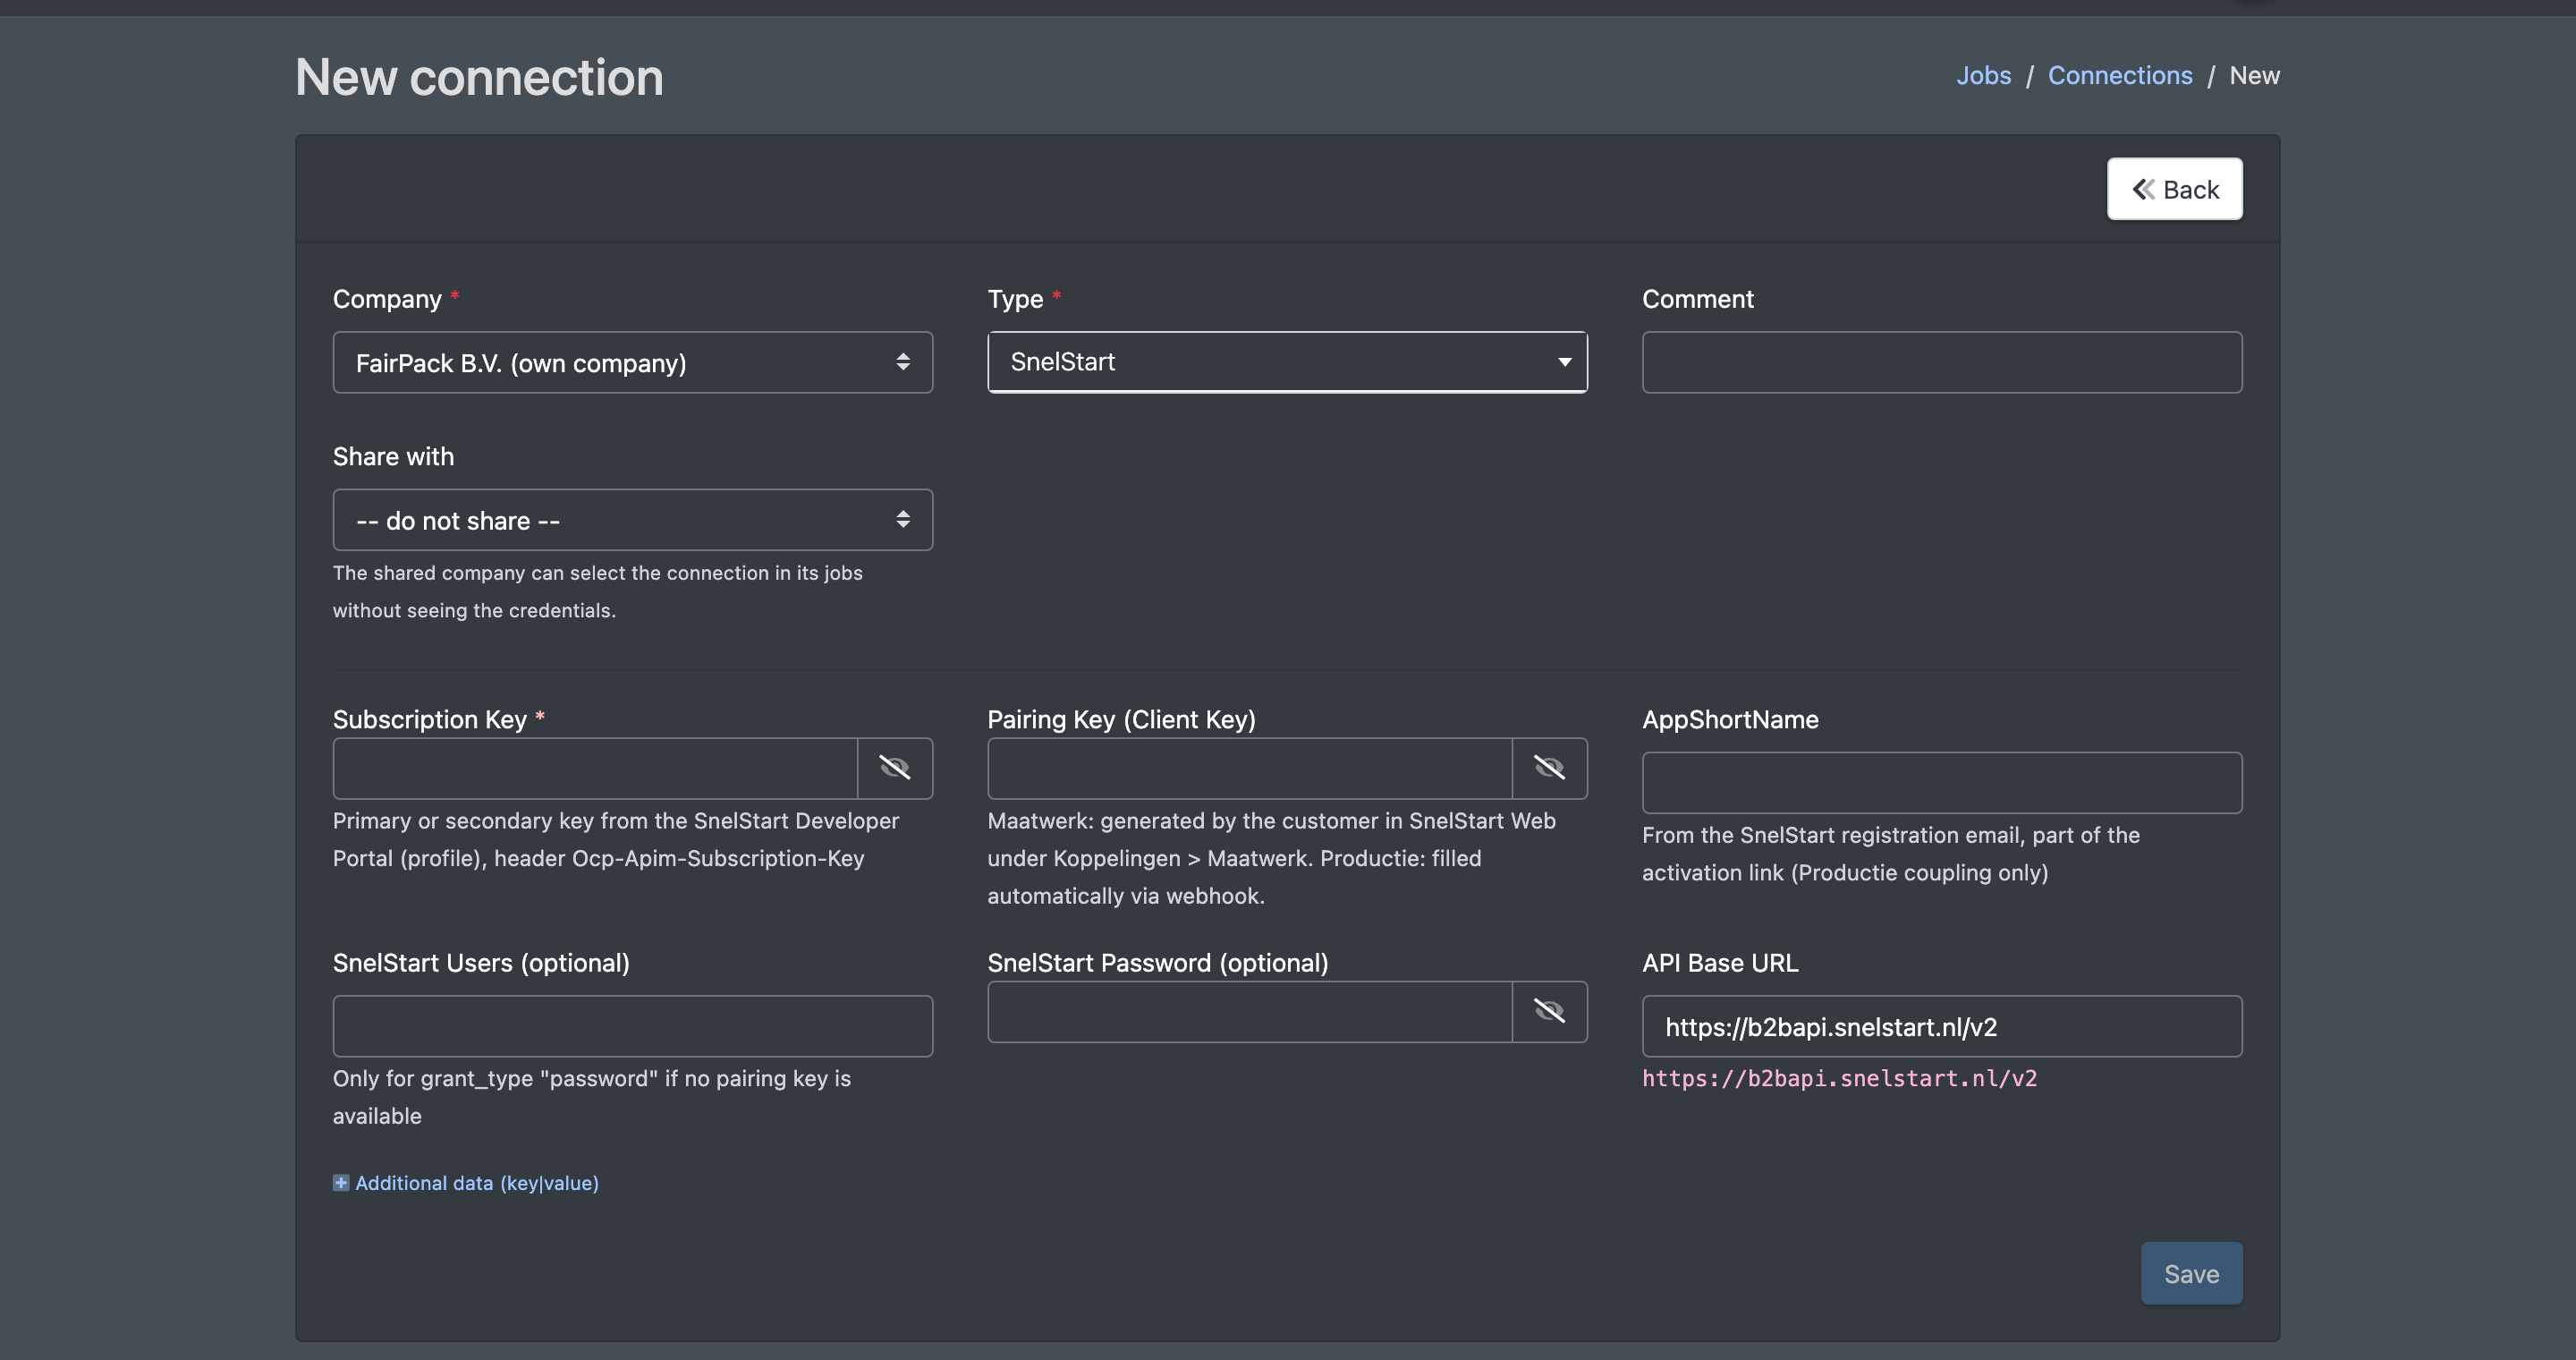
Task: Open the Type dropdown showing SnelStart
Action: (1287, 362)
